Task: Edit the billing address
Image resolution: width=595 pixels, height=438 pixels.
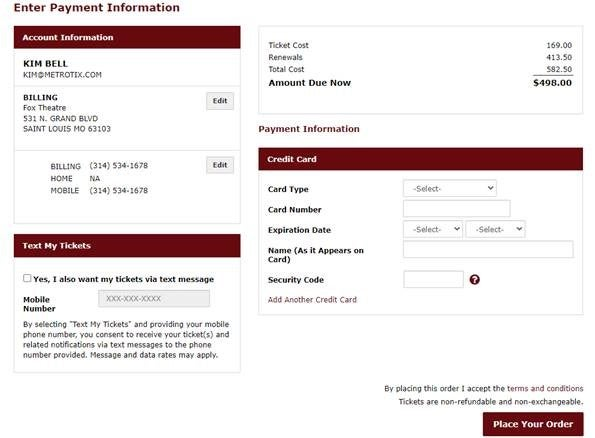Action: [220, 101]
